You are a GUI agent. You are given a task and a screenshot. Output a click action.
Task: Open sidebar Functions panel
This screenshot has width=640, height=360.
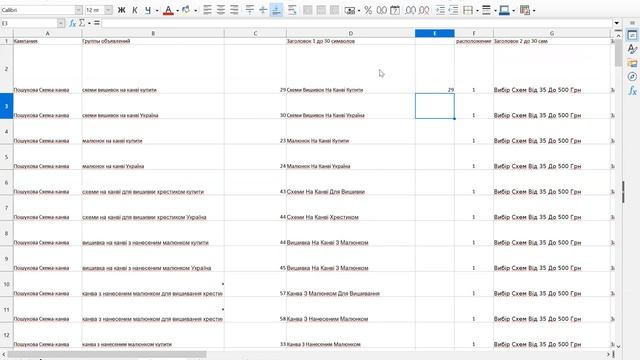632,90
